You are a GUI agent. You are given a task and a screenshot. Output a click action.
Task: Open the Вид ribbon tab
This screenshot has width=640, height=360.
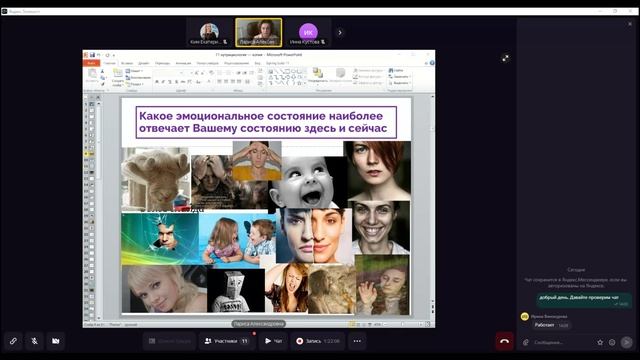[257, 63]
